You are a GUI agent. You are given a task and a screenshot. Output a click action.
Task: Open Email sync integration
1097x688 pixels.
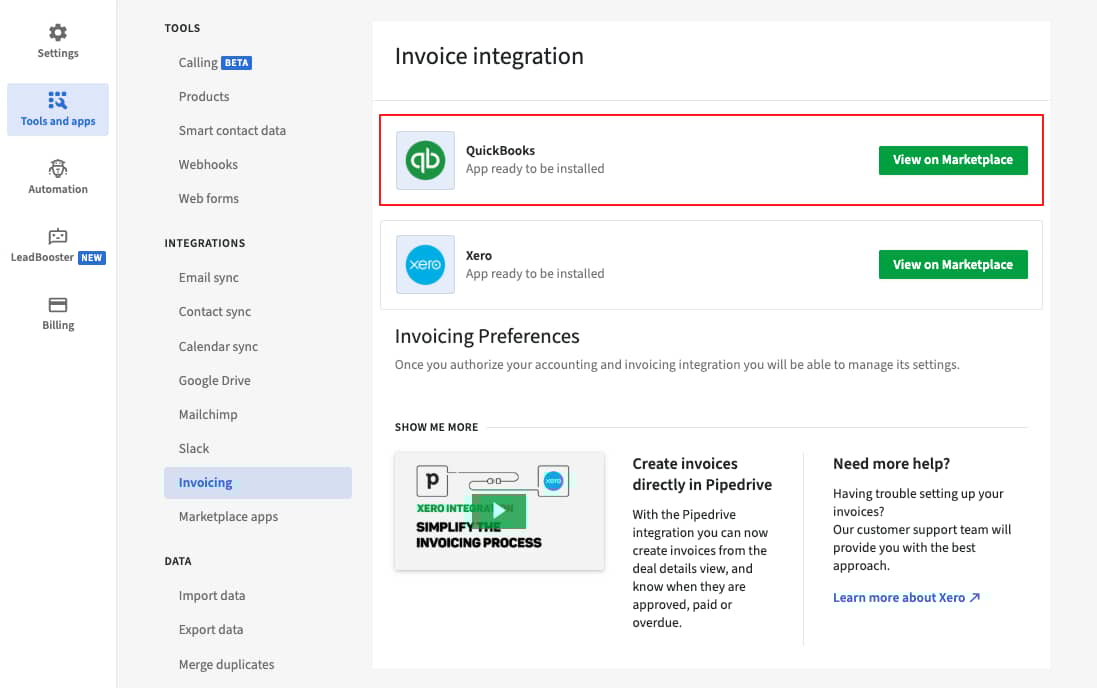(x=208, y=277)
